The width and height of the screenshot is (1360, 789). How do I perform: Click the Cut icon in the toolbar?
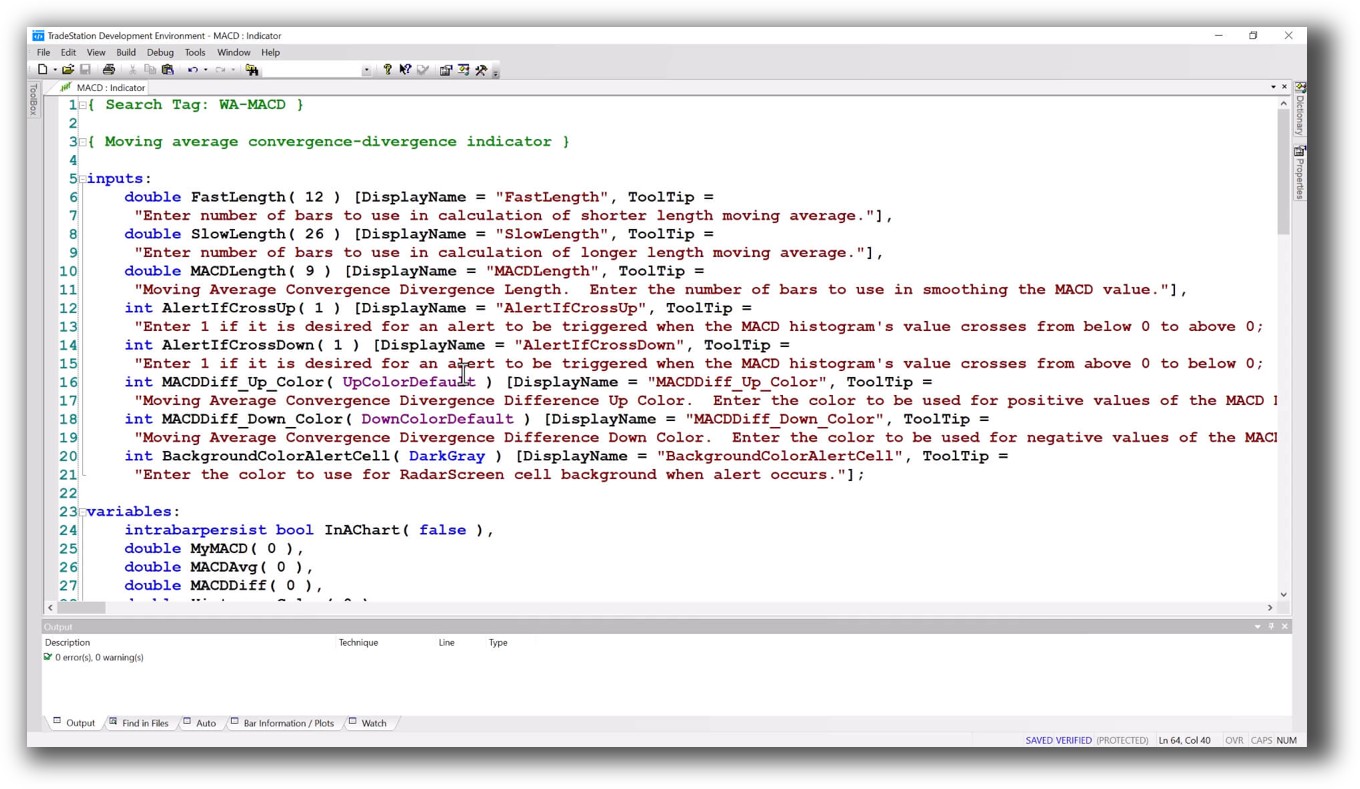tap(132, 69)
